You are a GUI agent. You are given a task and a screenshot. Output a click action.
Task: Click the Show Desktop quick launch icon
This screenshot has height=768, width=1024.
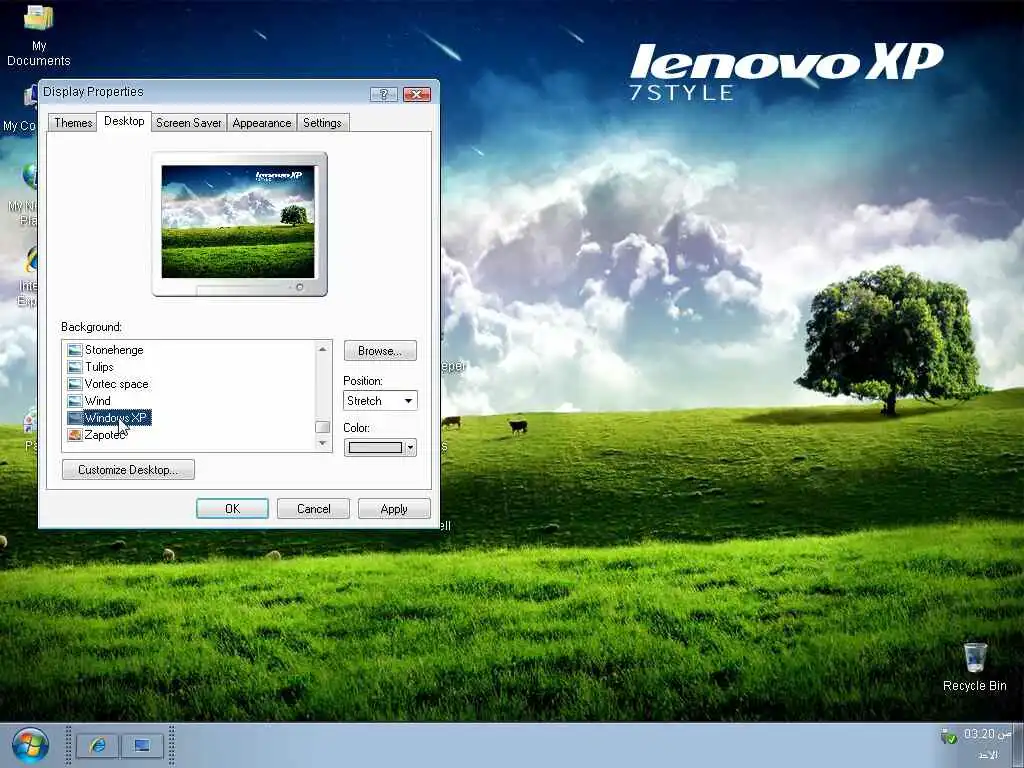click(x=142, y=745)
